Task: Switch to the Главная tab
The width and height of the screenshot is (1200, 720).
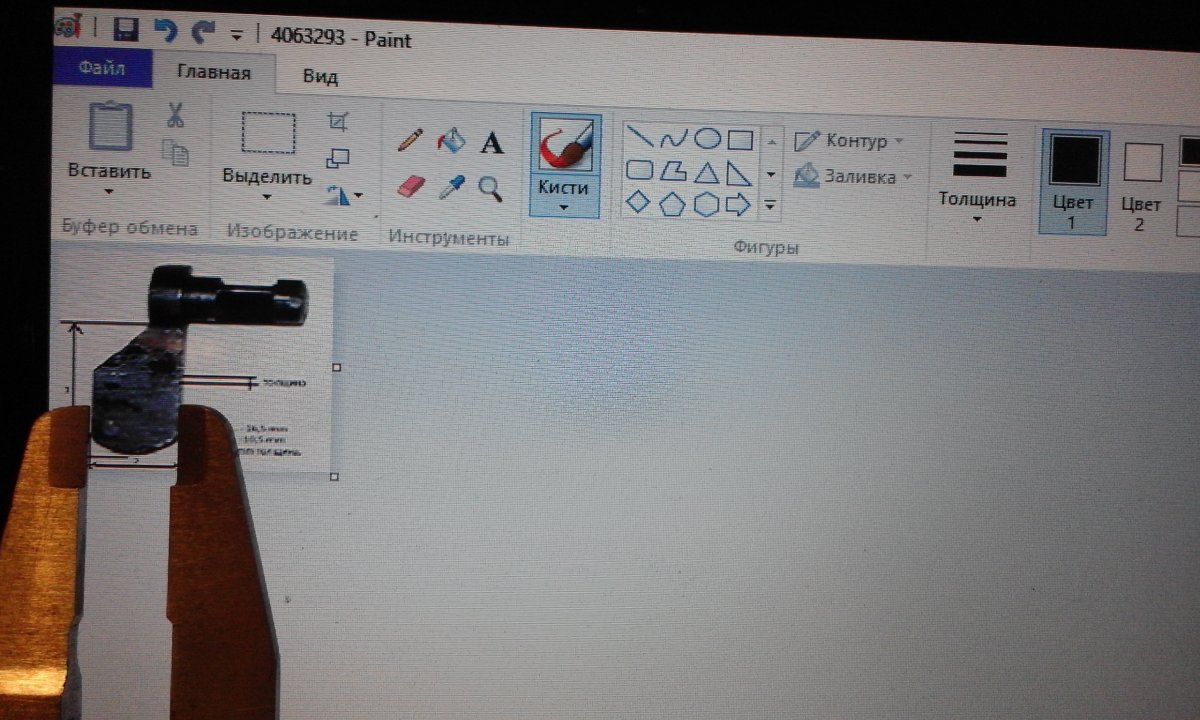Action: pos(213,72)
